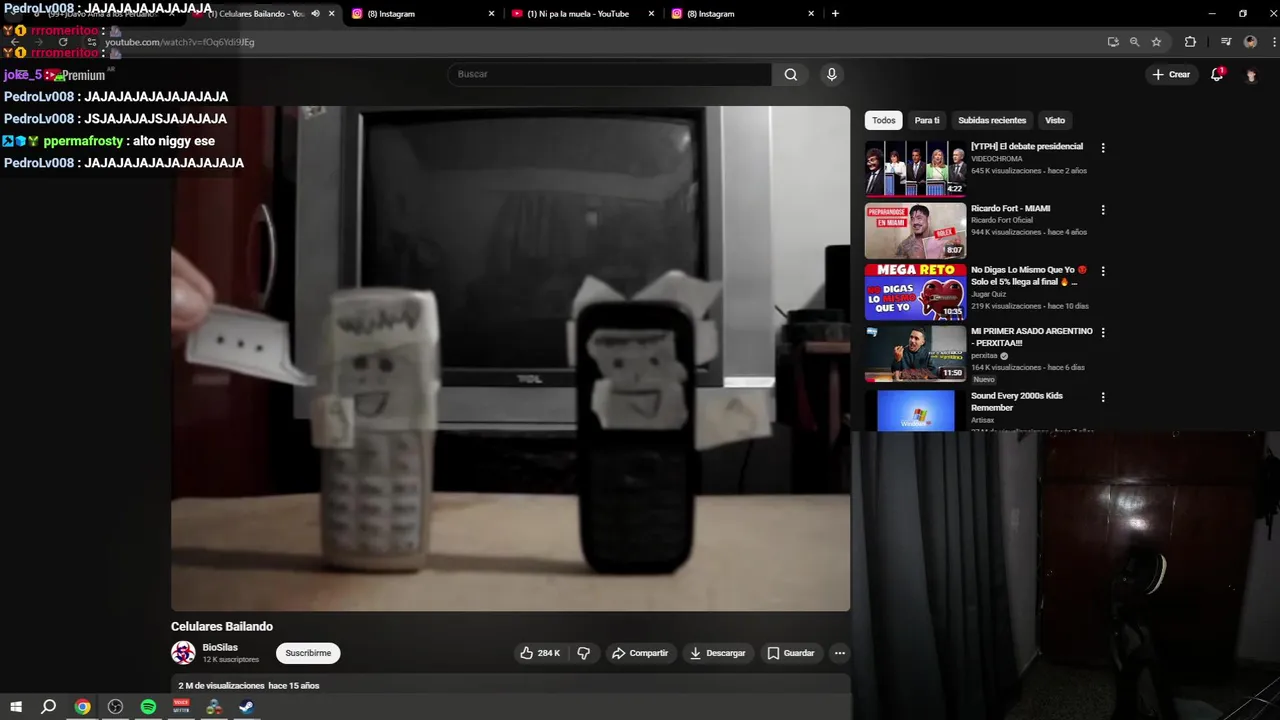Image resolution: width=1280 pixels, height=720 pixels.
Task: Open the BioSilas channel name link
Action: (220, 647)
